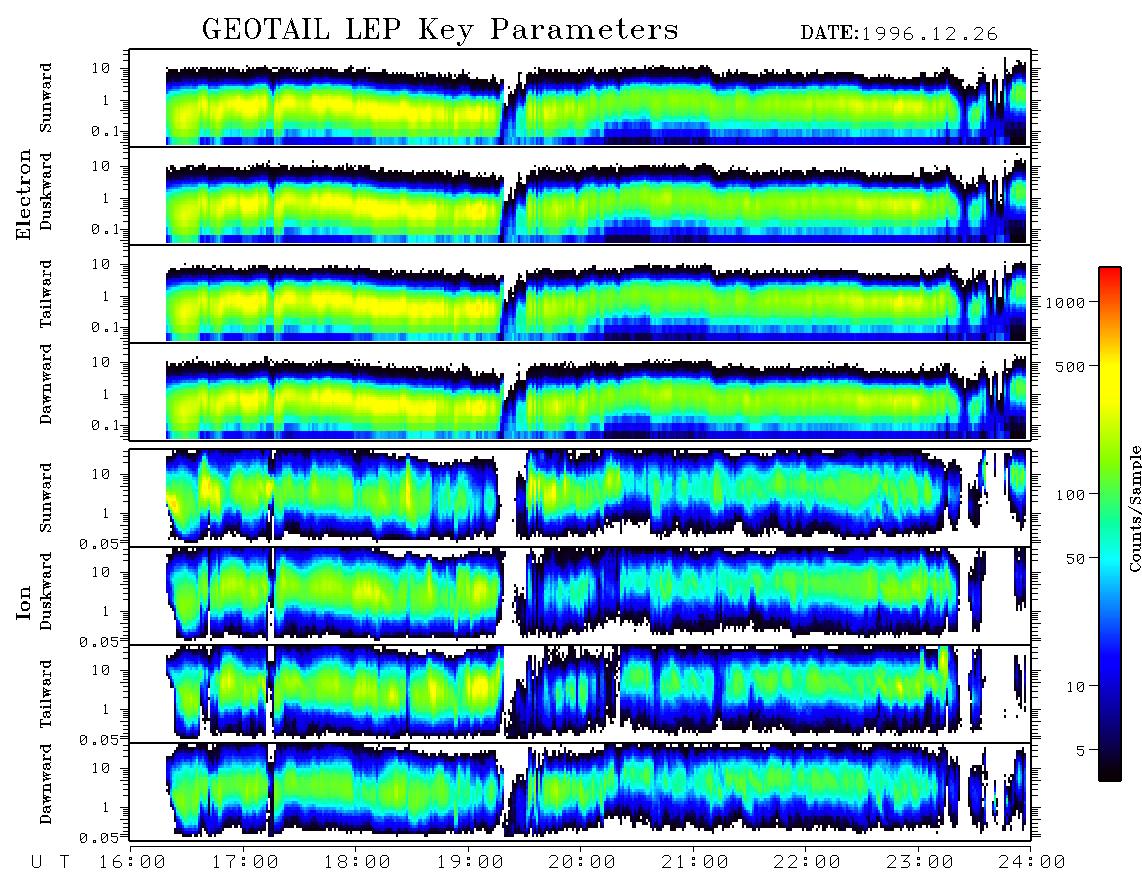1142x880 pixels.
Task: Select the 50 colorbar tick label
Action: [1075, 559]
